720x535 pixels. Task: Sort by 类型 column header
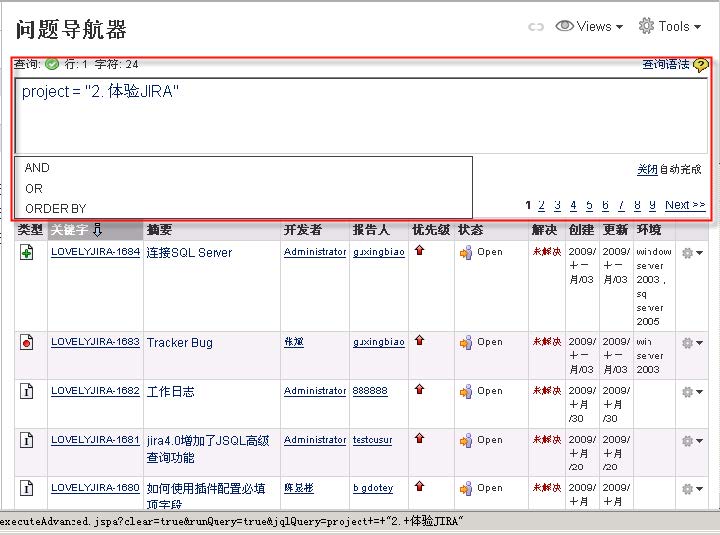click(30, 230)
